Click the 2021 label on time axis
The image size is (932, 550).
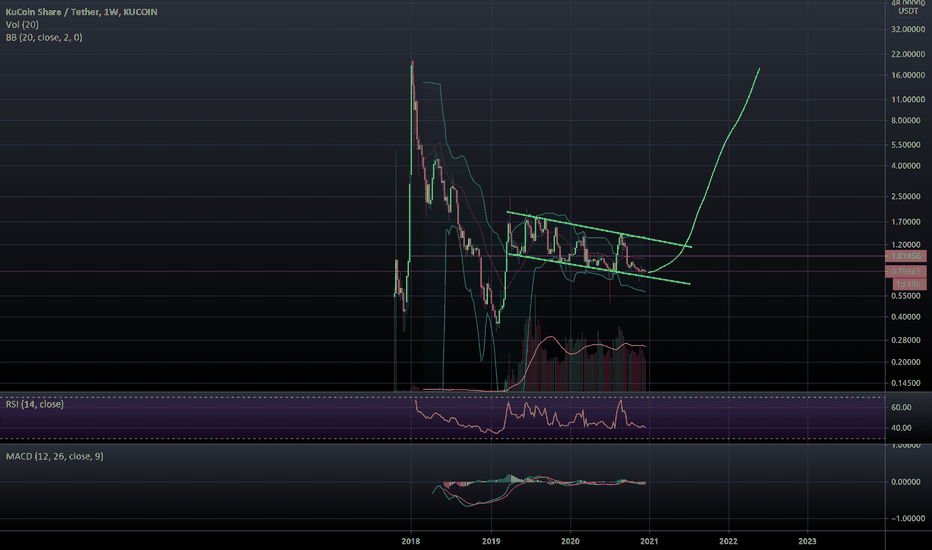point(649,541)
